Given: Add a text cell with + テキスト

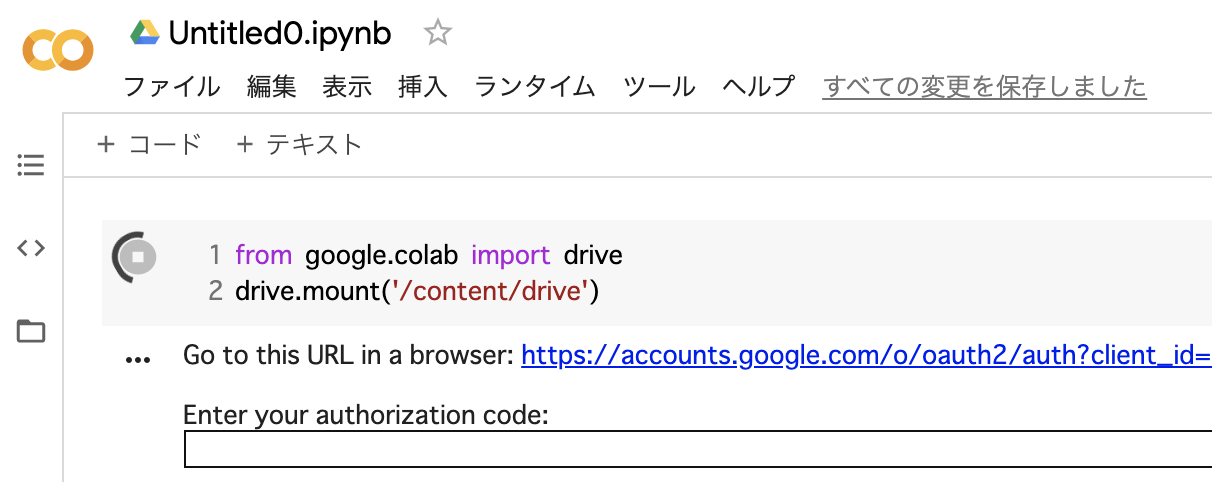Looking at the screenshot, I should tap(299, 145).
